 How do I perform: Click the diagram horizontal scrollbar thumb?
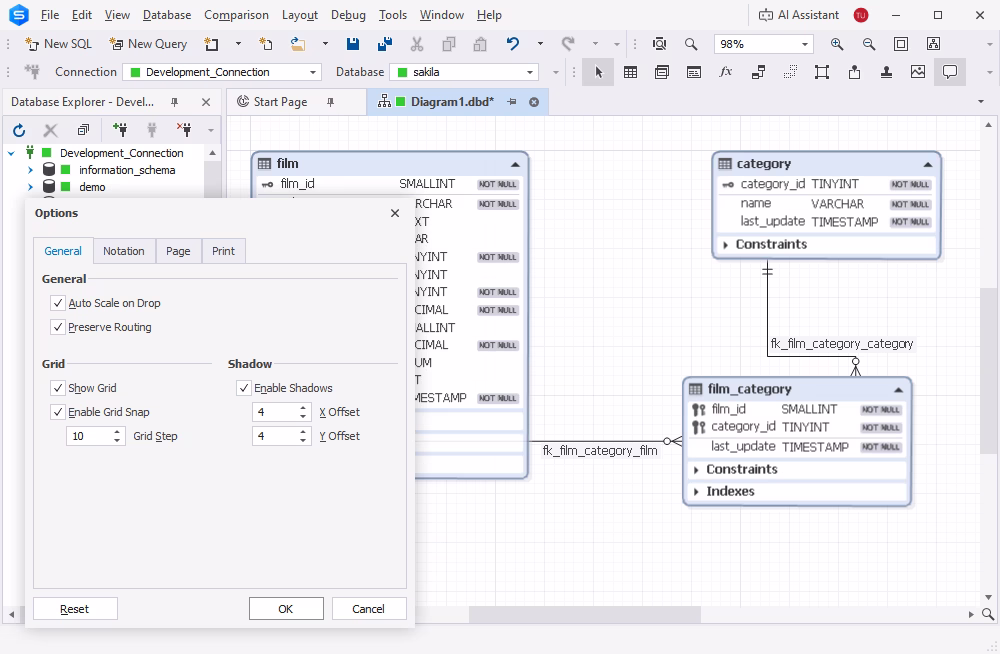pyautogui.click(x=585, y=614)
